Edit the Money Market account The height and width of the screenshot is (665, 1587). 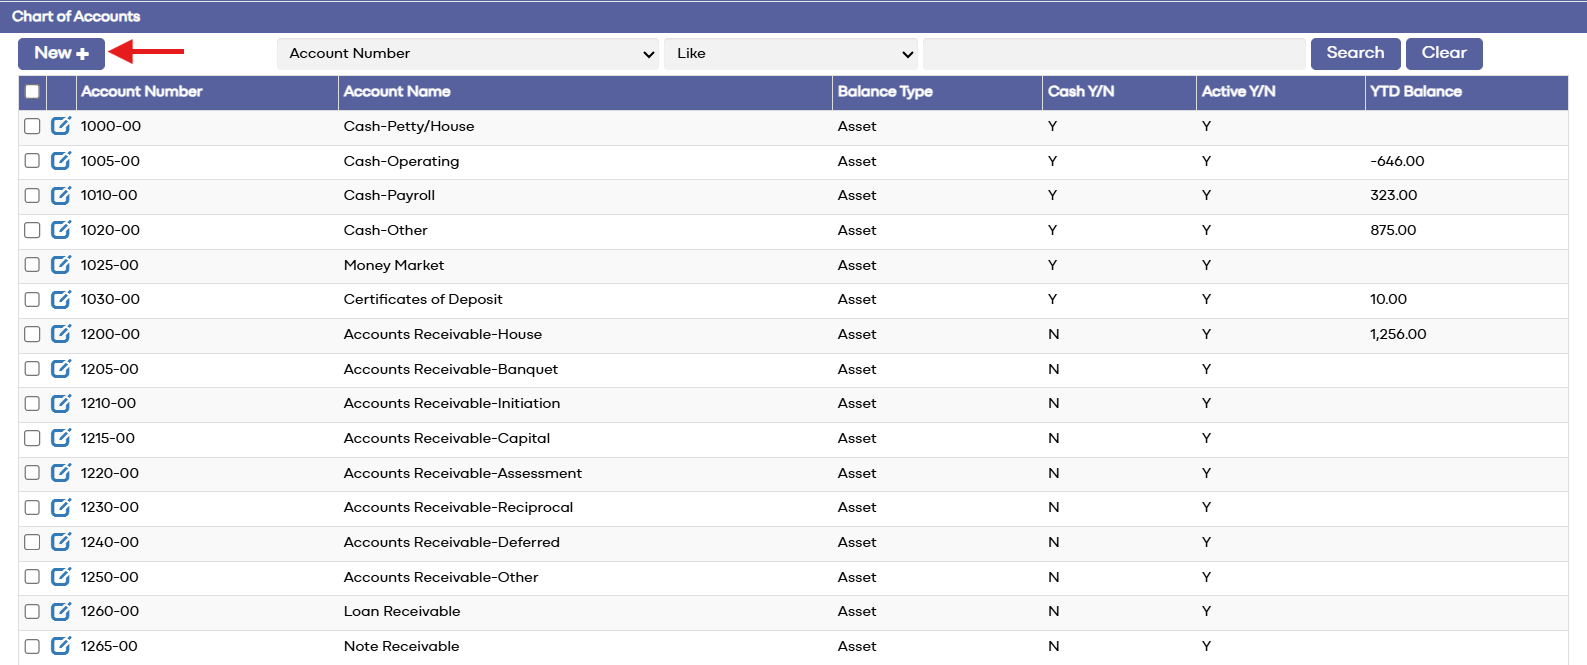pyautogui.click(x=61, y=265)
